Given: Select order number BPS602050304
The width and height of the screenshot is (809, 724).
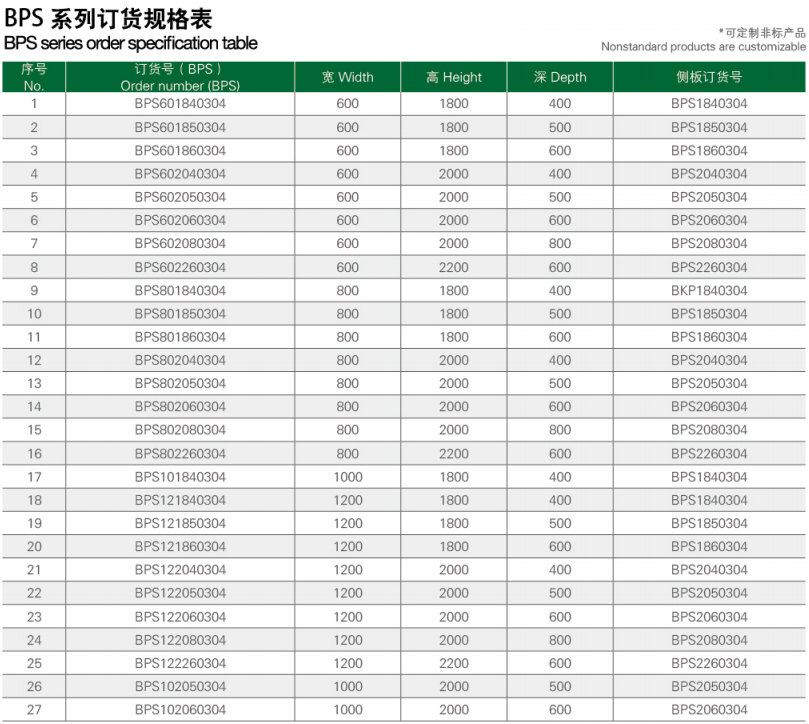Looking at the screenshot, I should point(180,197).
